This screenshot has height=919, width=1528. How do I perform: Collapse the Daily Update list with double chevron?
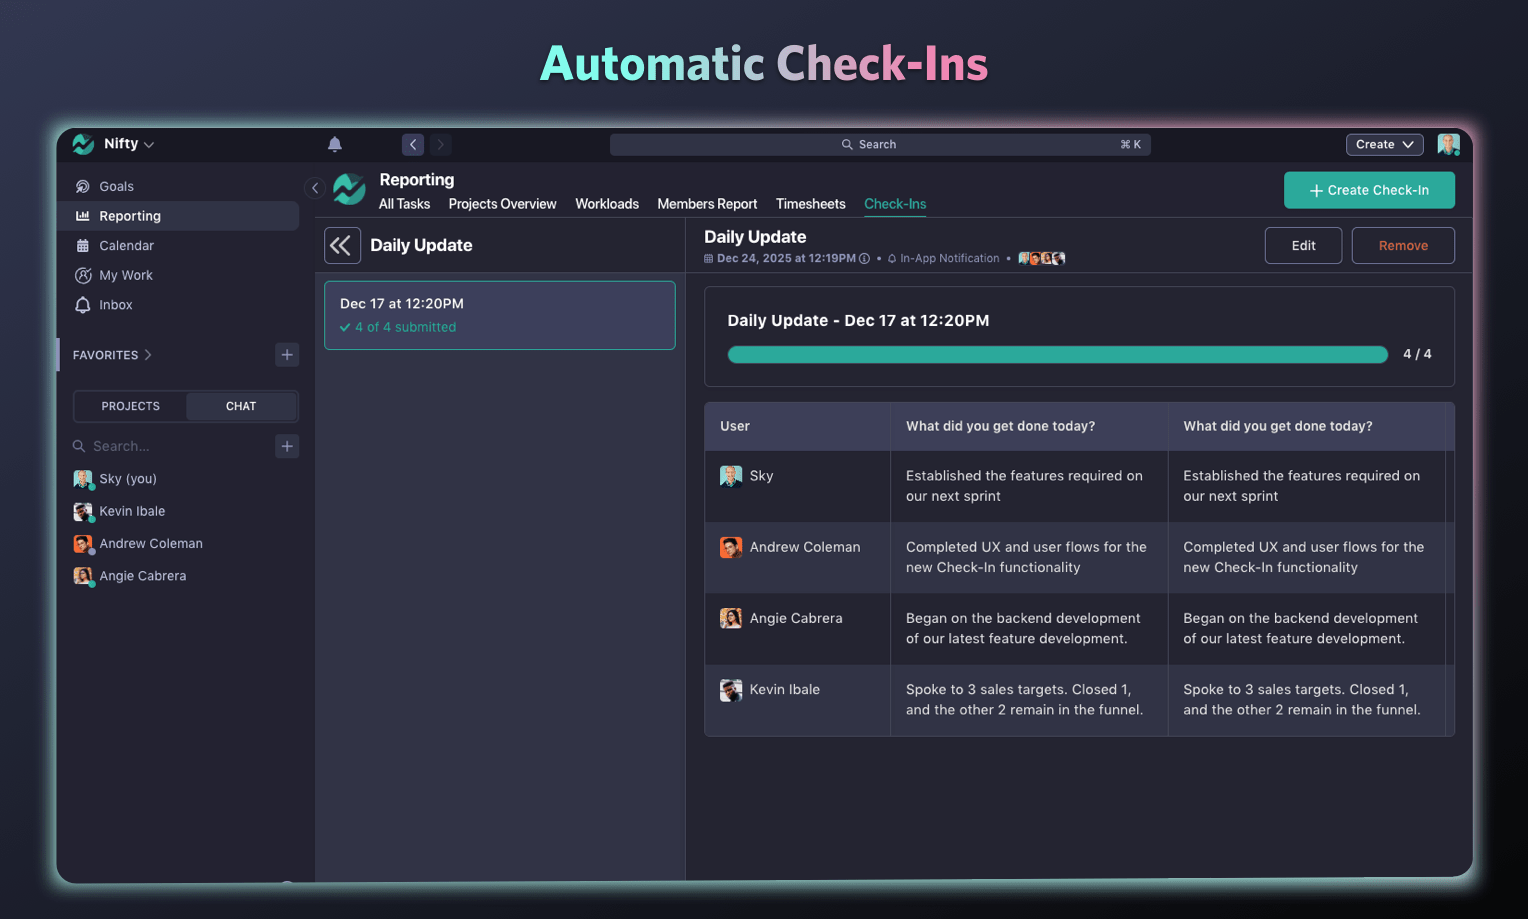coord(342,245)
